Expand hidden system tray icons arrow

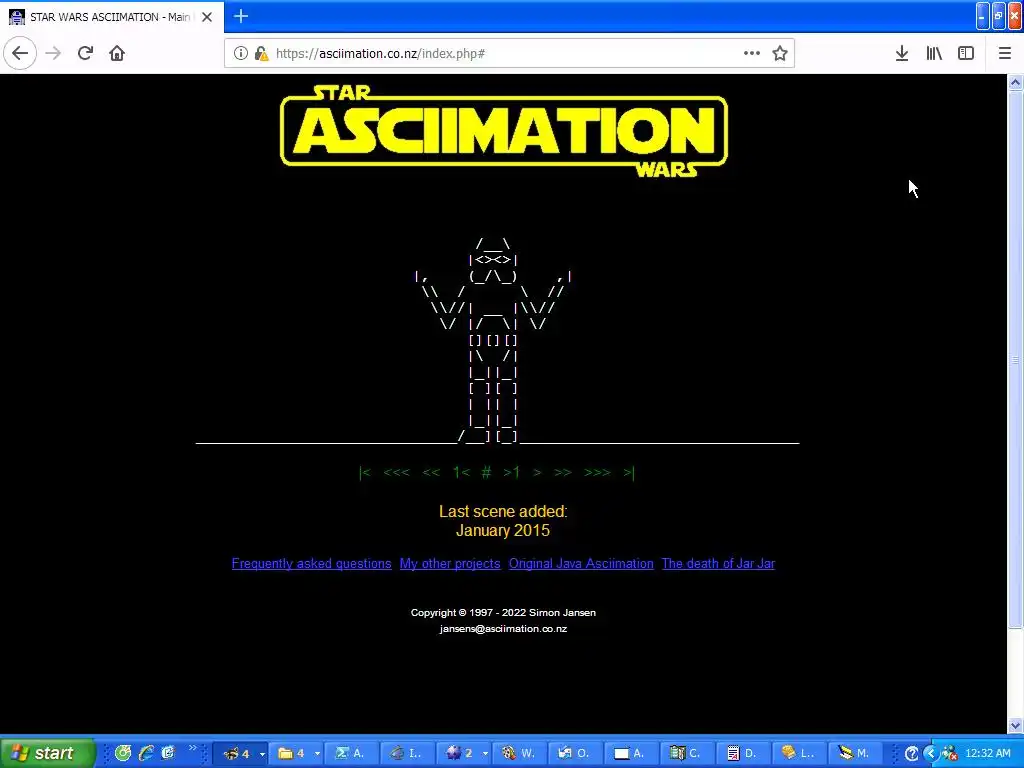[931, 754]
